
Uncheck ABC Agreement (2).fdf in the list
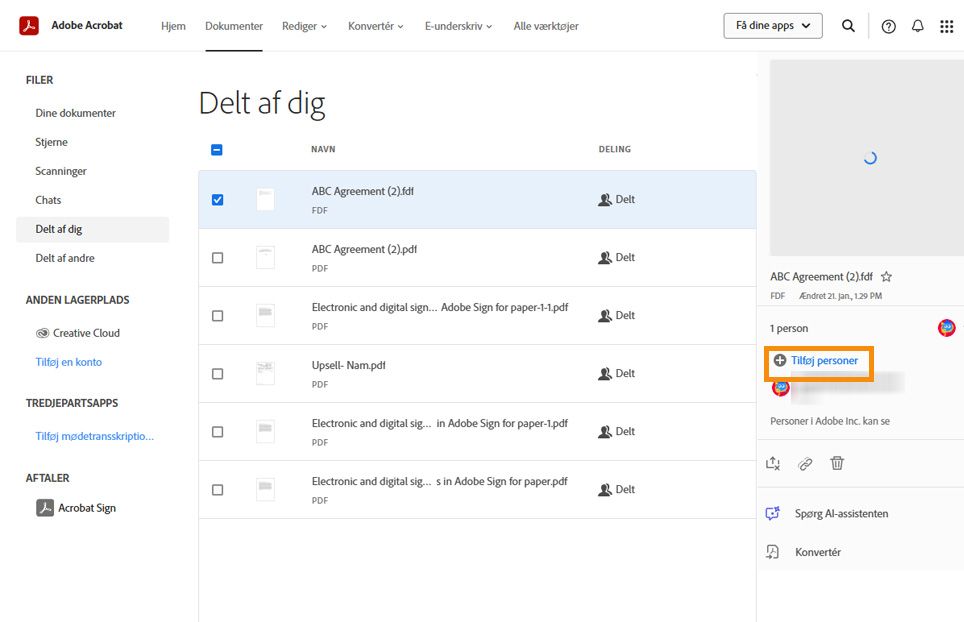point(217,199)
